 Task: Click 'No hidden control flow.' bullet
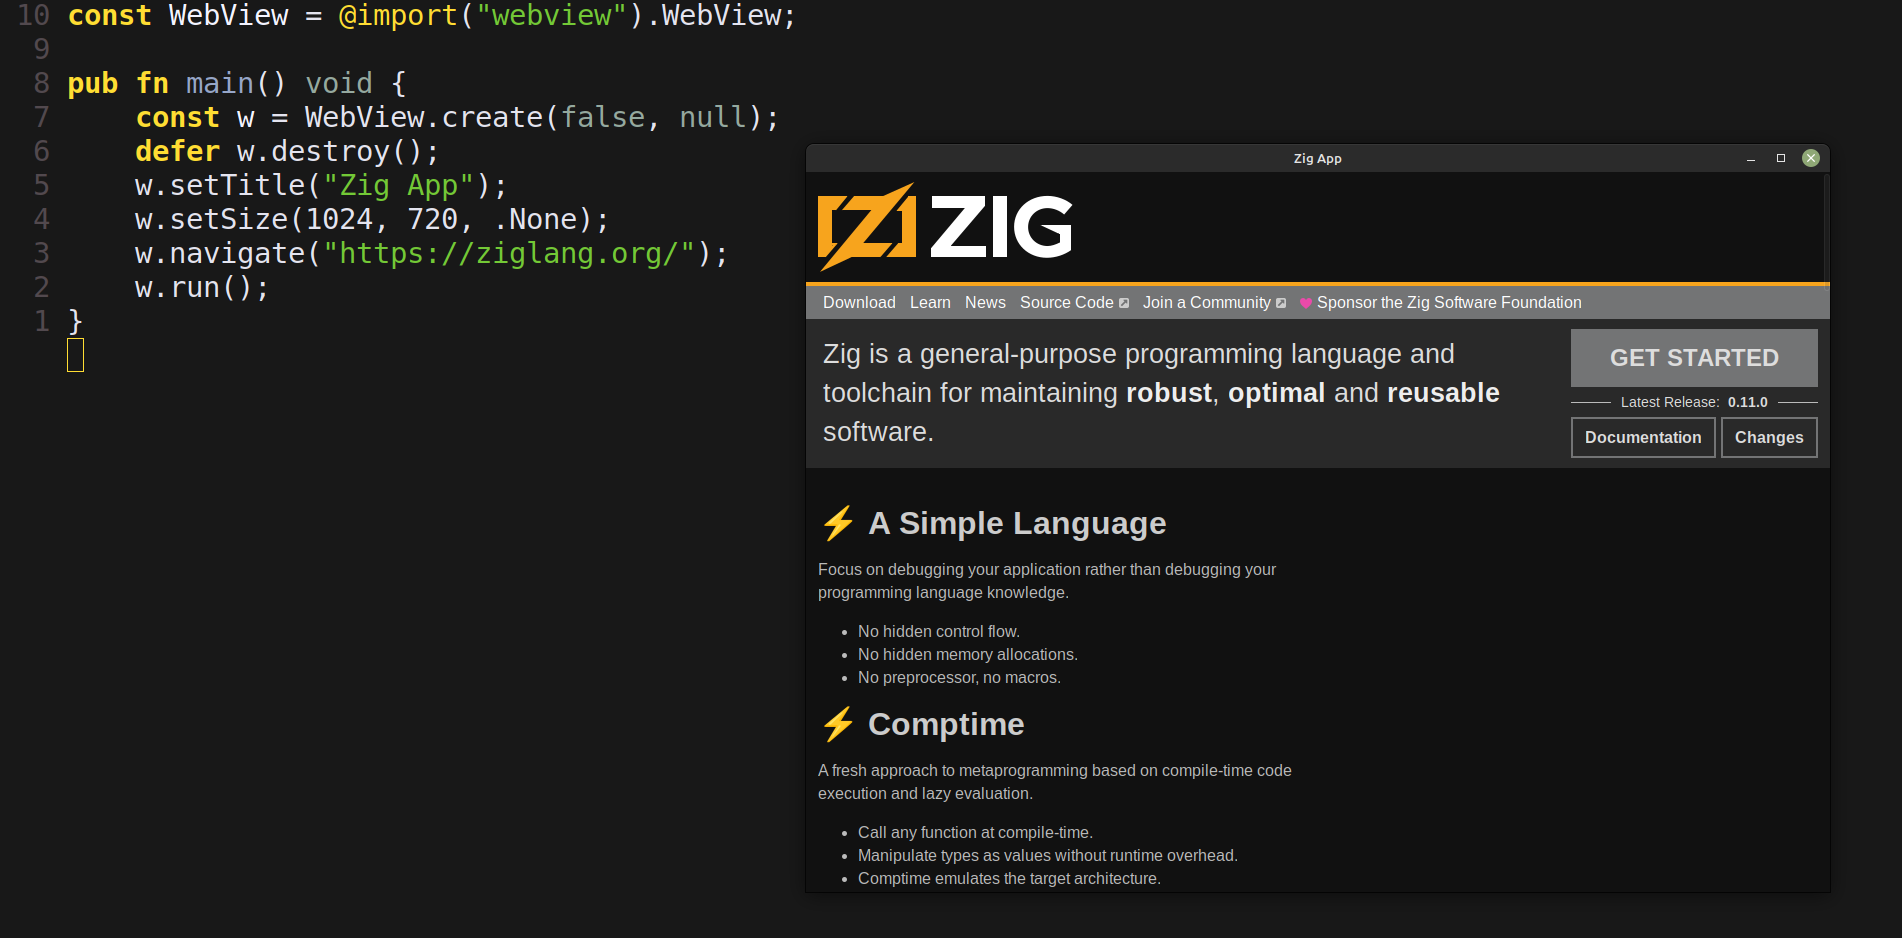pyautogui.click(x=939, y=631)
